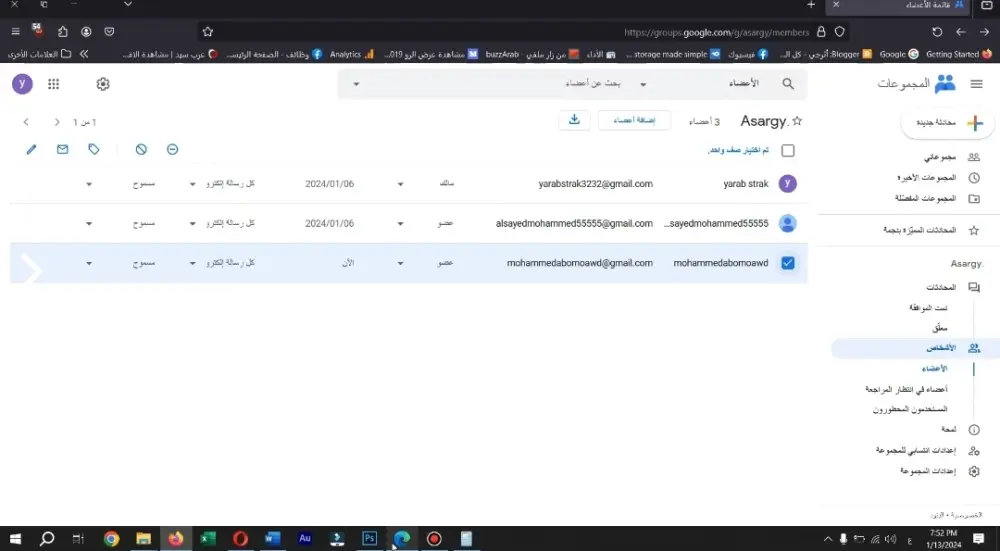Screen dimensions: 1000x551
Task: Click yarab strak purple avatar
Action: pyautogui.click(x=788, y=184)
